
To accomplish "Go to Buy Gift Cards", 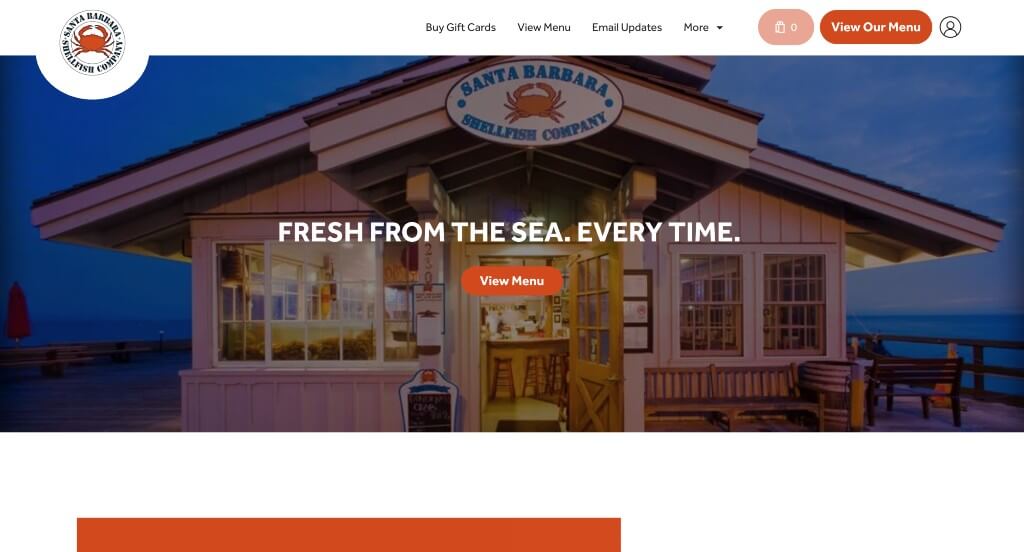I will coord(460,27).
